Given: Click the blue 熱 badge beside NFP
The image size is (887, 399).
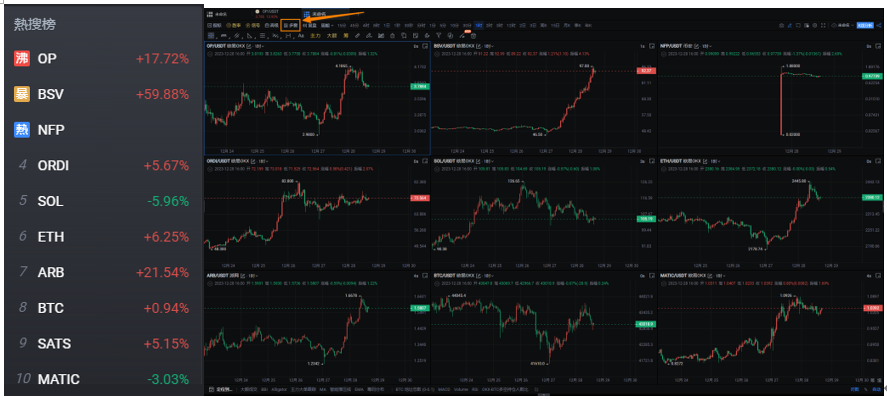Looking at the screenshot, I should pos(21,130).
